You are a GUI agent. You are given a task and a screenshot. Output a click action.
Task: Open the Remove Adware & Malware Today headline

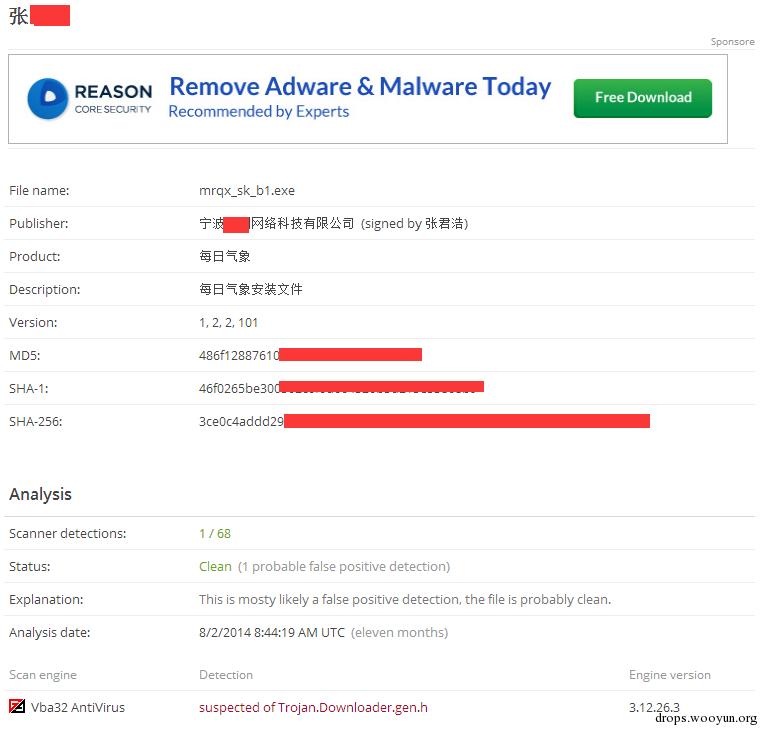360,87
